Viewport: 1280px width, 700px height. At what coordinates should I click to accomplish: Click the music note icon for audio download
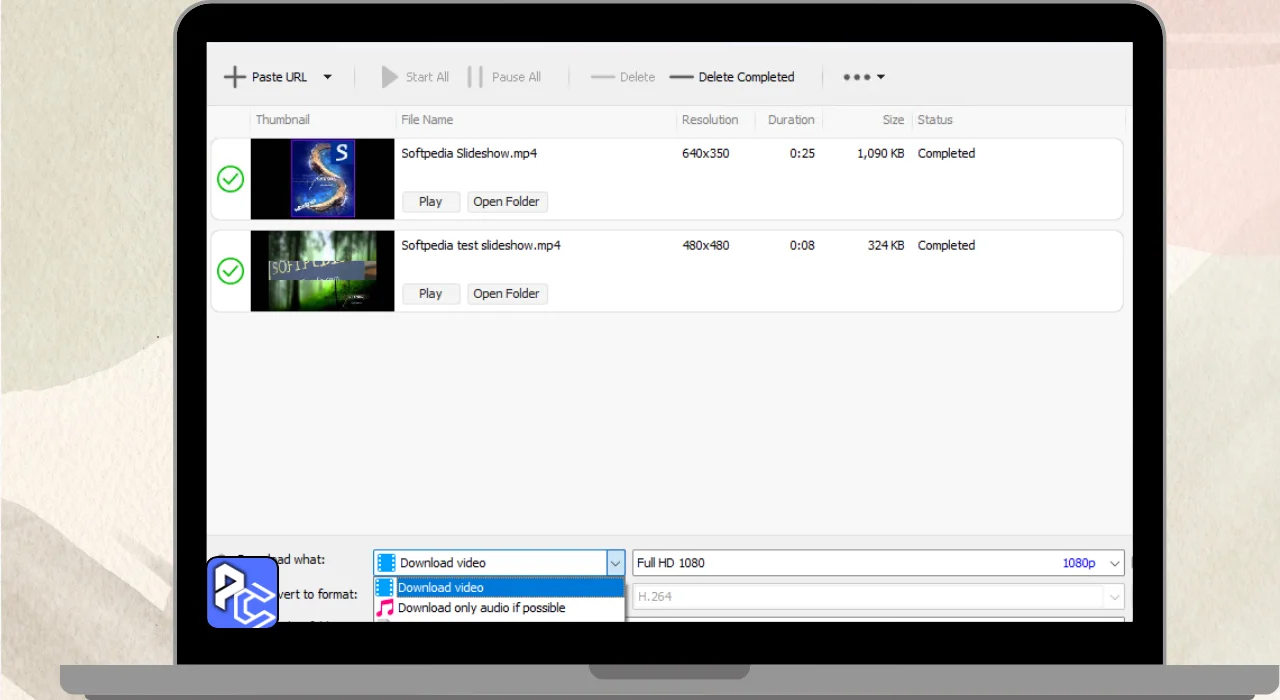coord(385,608)
